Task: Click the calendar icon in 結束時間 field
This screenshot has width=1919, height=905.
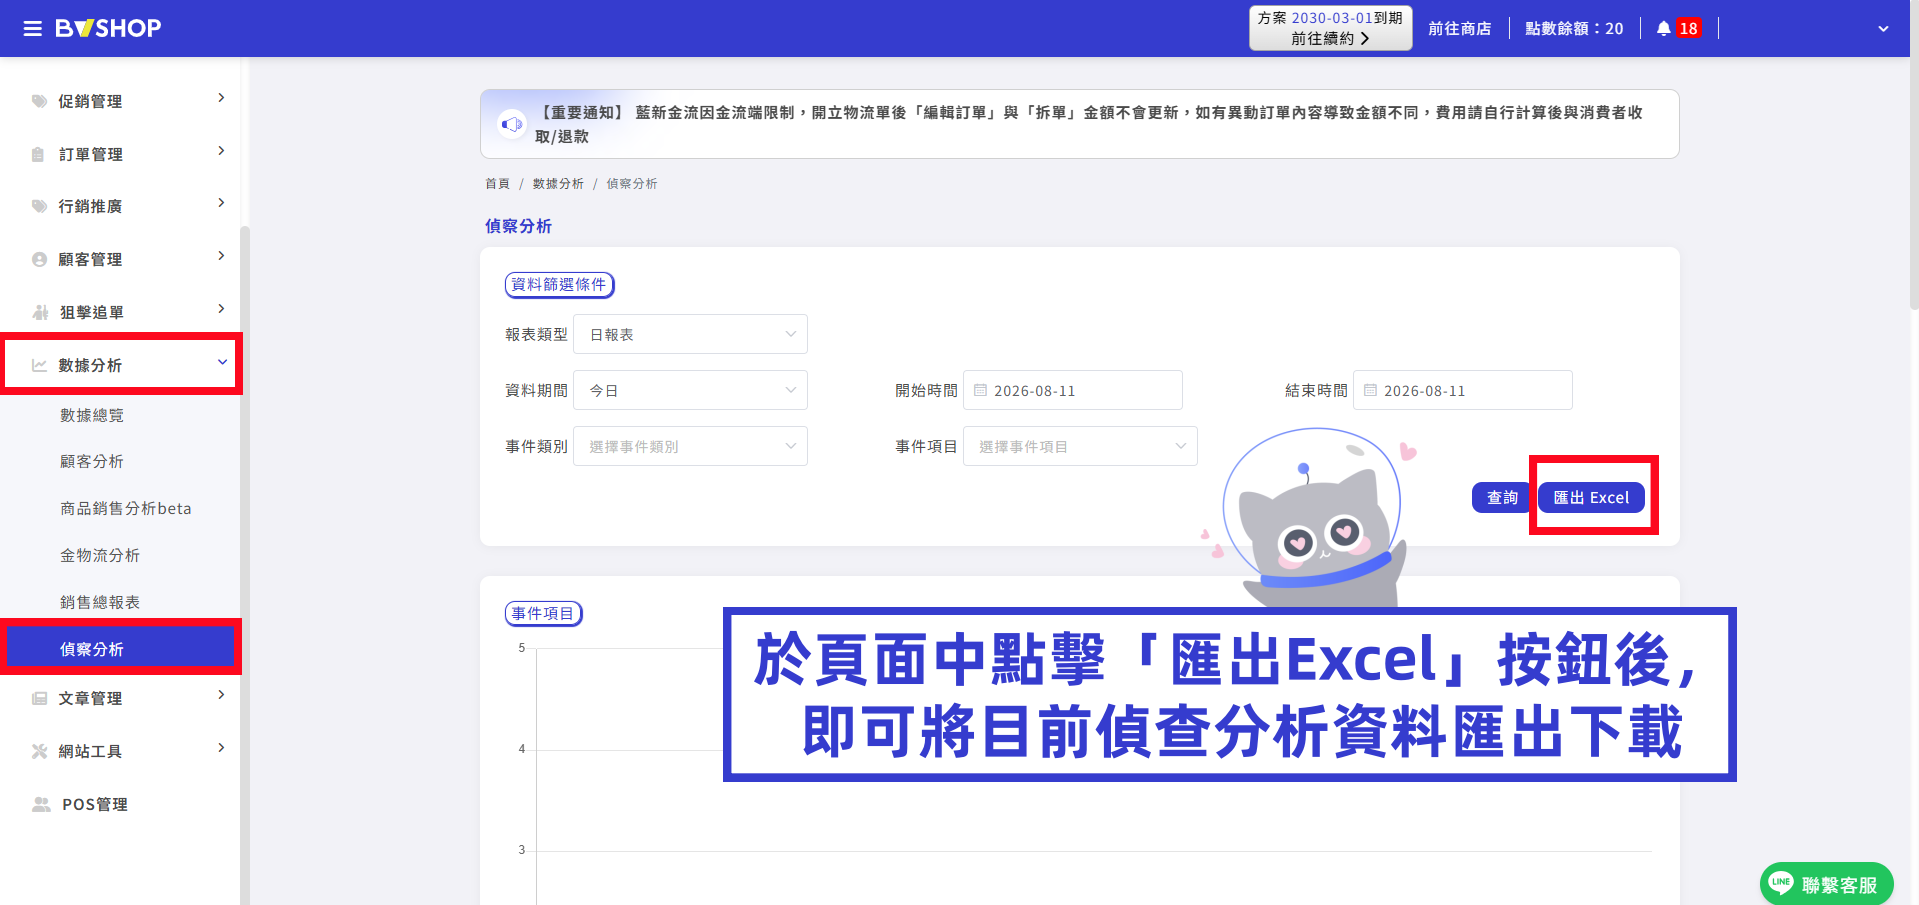Action: point(1371,390)
